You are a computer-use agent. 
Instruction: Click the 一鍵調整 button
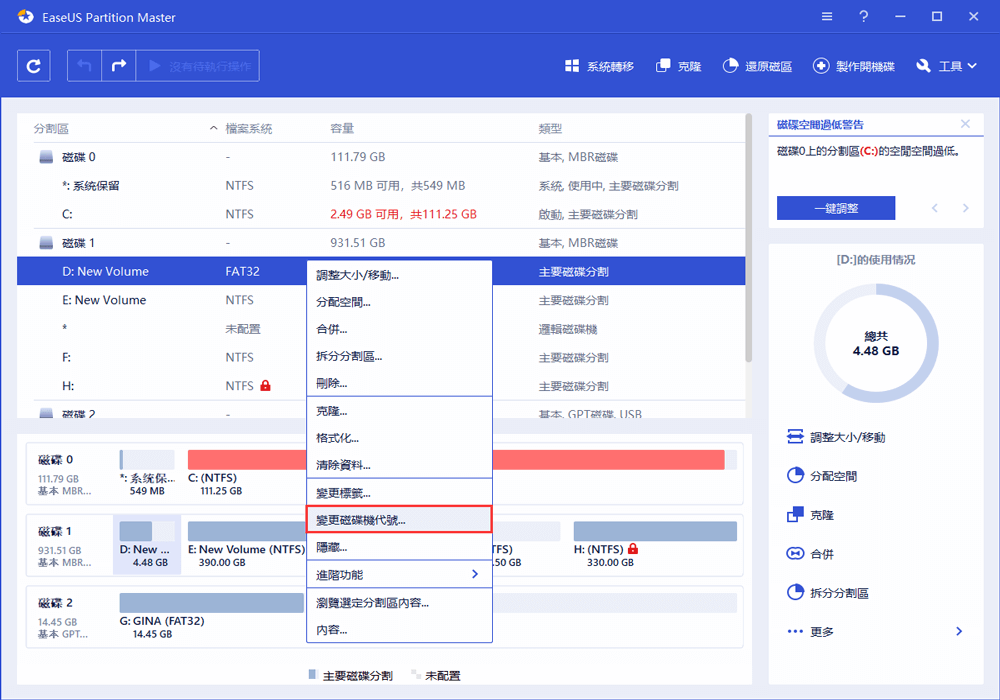point(835,208)
